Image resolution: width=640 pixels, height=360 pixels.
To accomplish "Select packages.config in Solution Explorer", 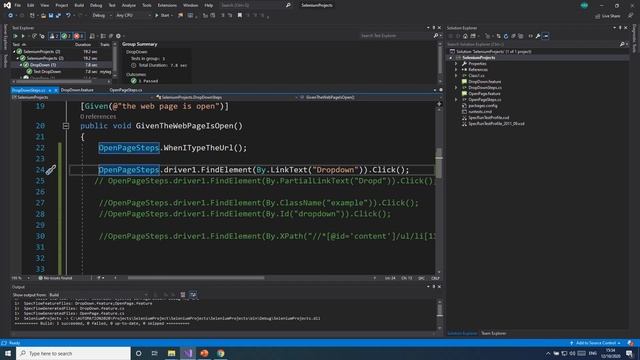I will click(482, 106).
